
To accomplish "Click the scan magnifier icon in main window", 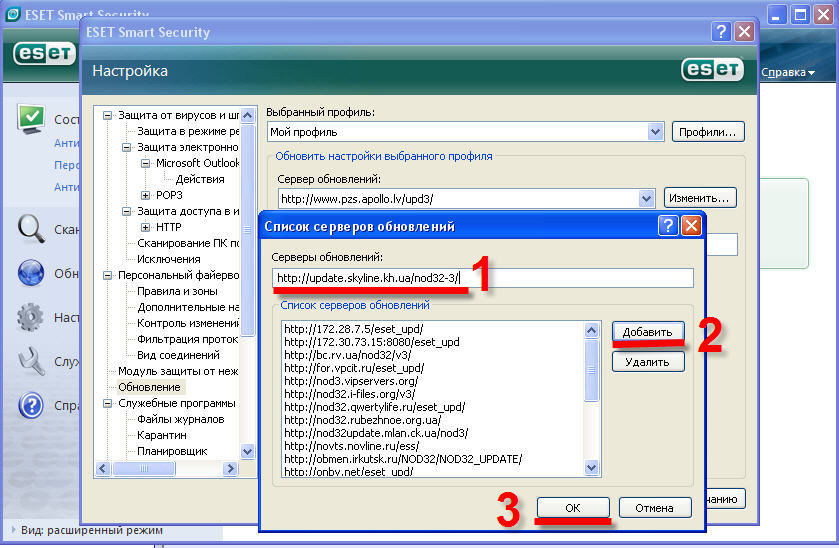I will click(x=30, y=229).
